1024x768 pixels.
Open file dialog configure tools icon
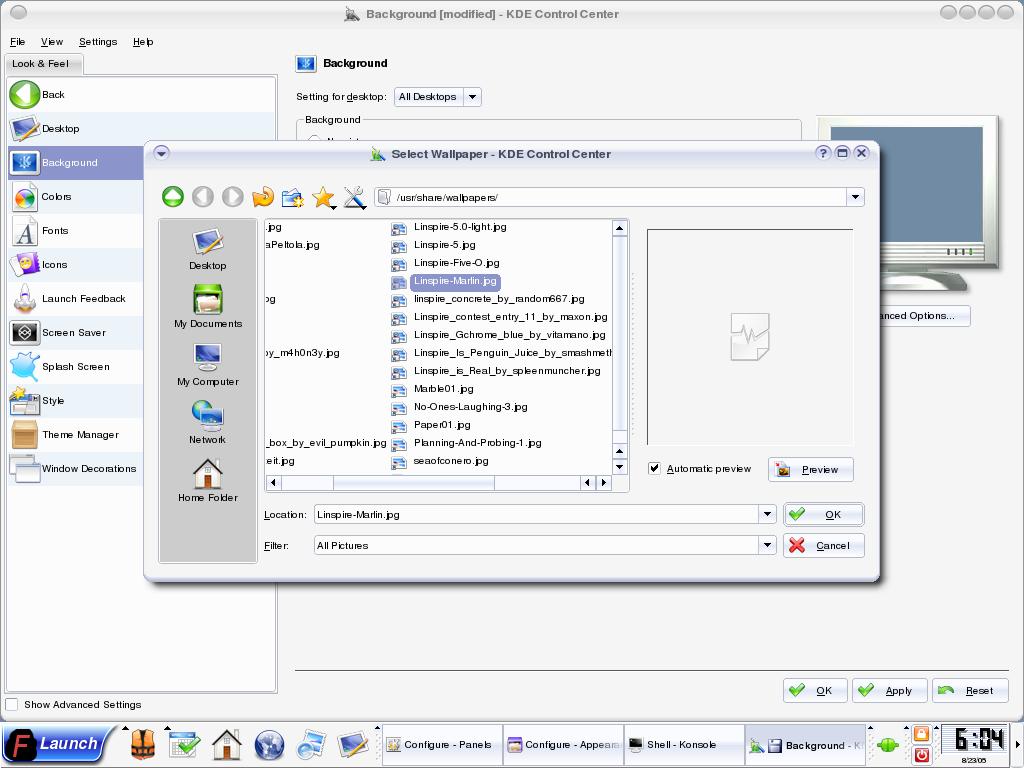coord(354,197)
